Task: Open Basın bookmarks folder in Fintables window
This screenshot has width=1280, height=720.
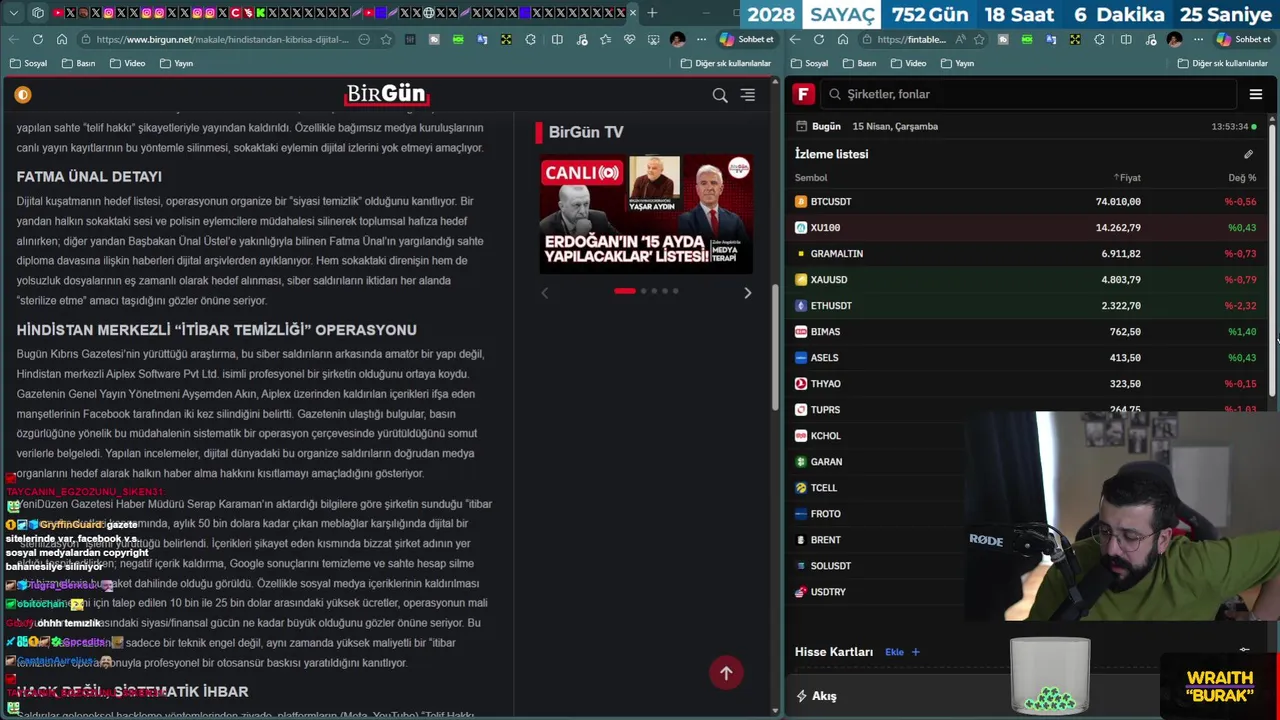Action: click(x=859, y=63)
